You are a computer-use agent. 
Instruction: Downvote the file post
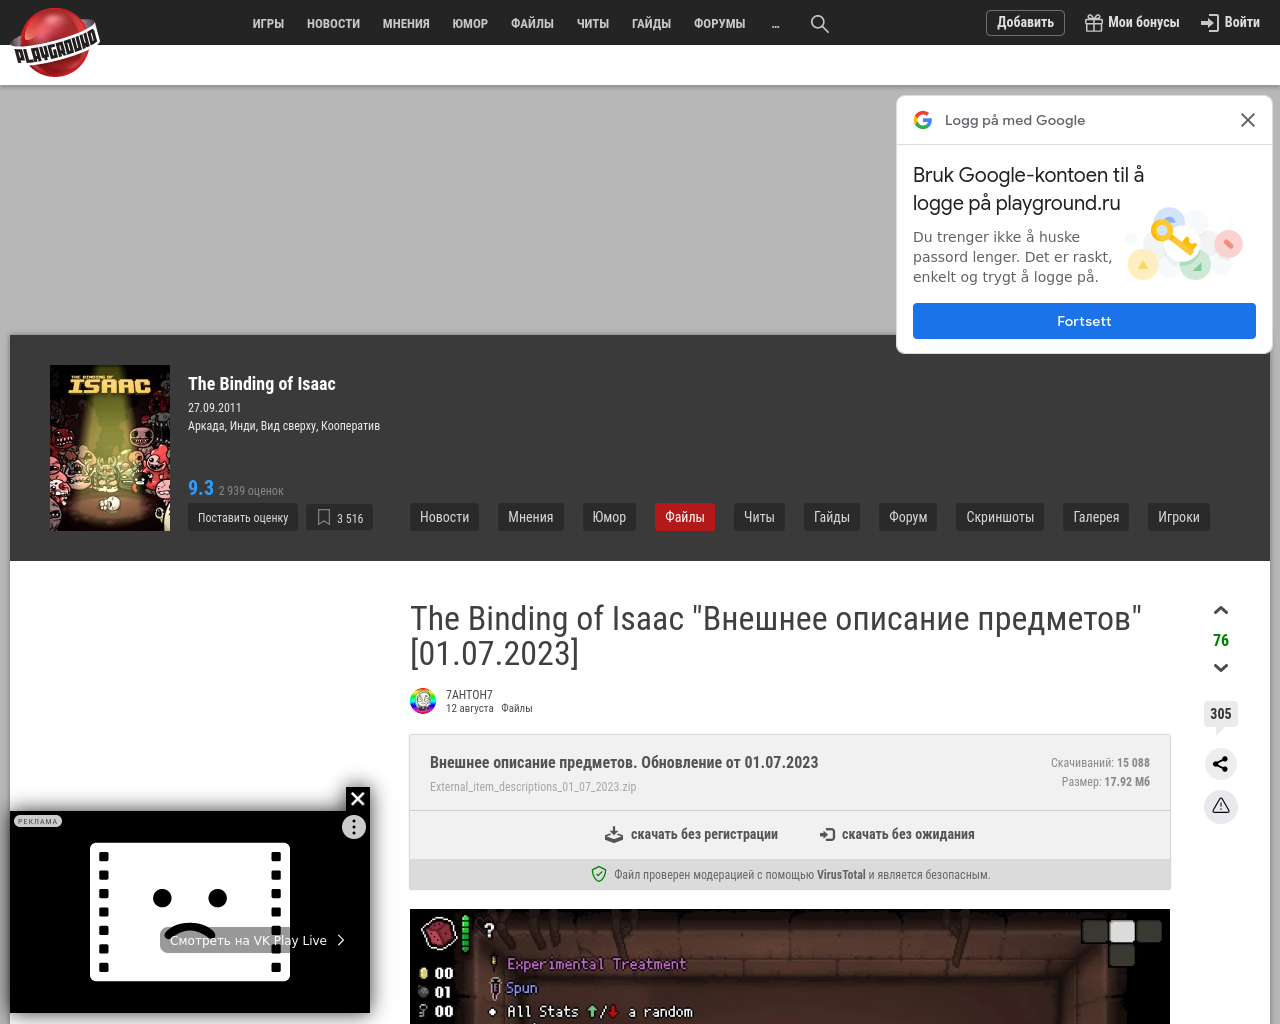click(x=1221, y=668)
